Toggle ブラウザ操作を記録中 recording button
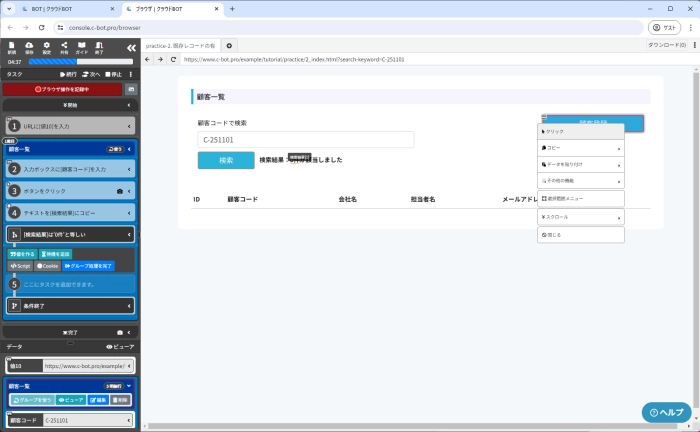Image resolution: width=700 pixels, height=432 pixels. pos(62,89)
